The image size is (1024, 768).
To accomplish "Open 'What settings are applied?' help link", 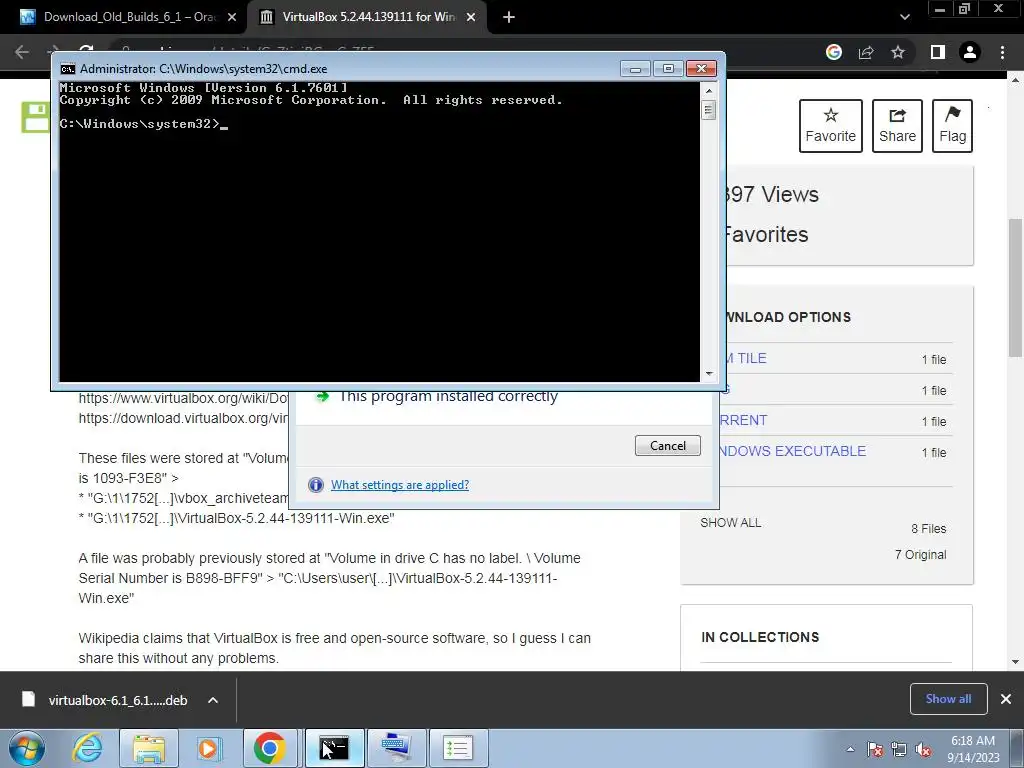I will [400, 485].
